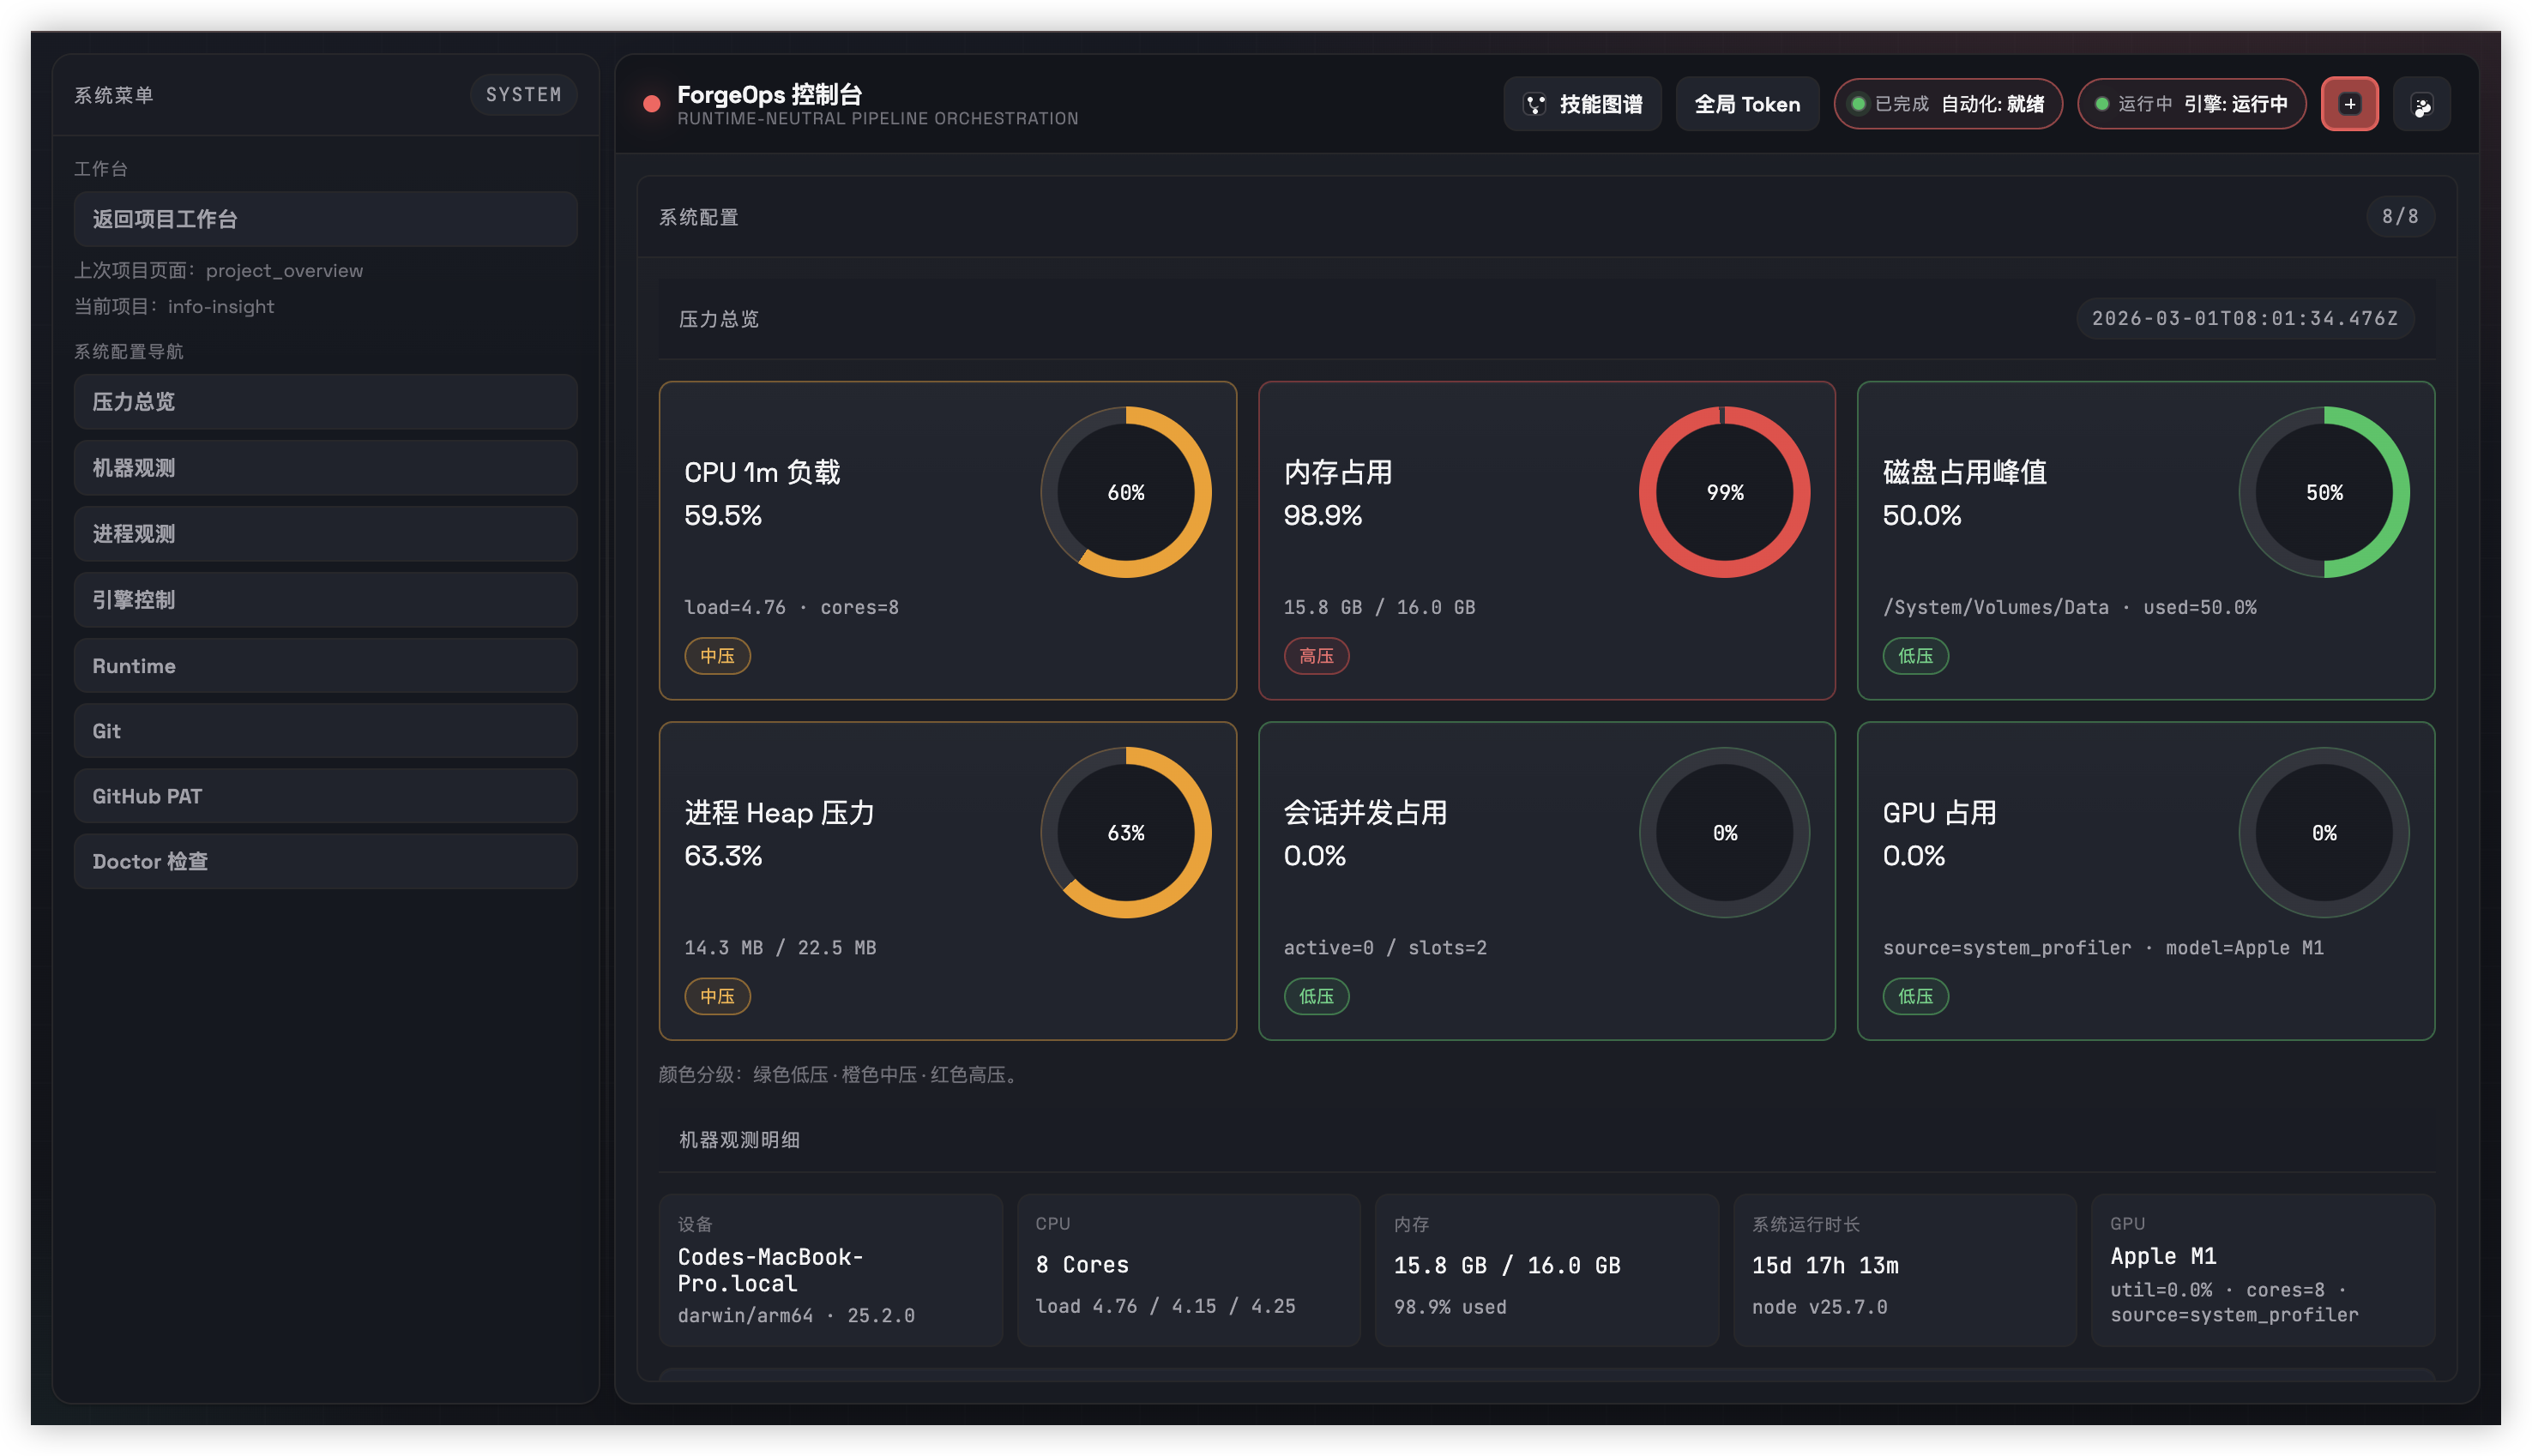Click the red status dot beside ForgeOps 控制台
Viewport: 2532px width, 1456px height.
651,101
